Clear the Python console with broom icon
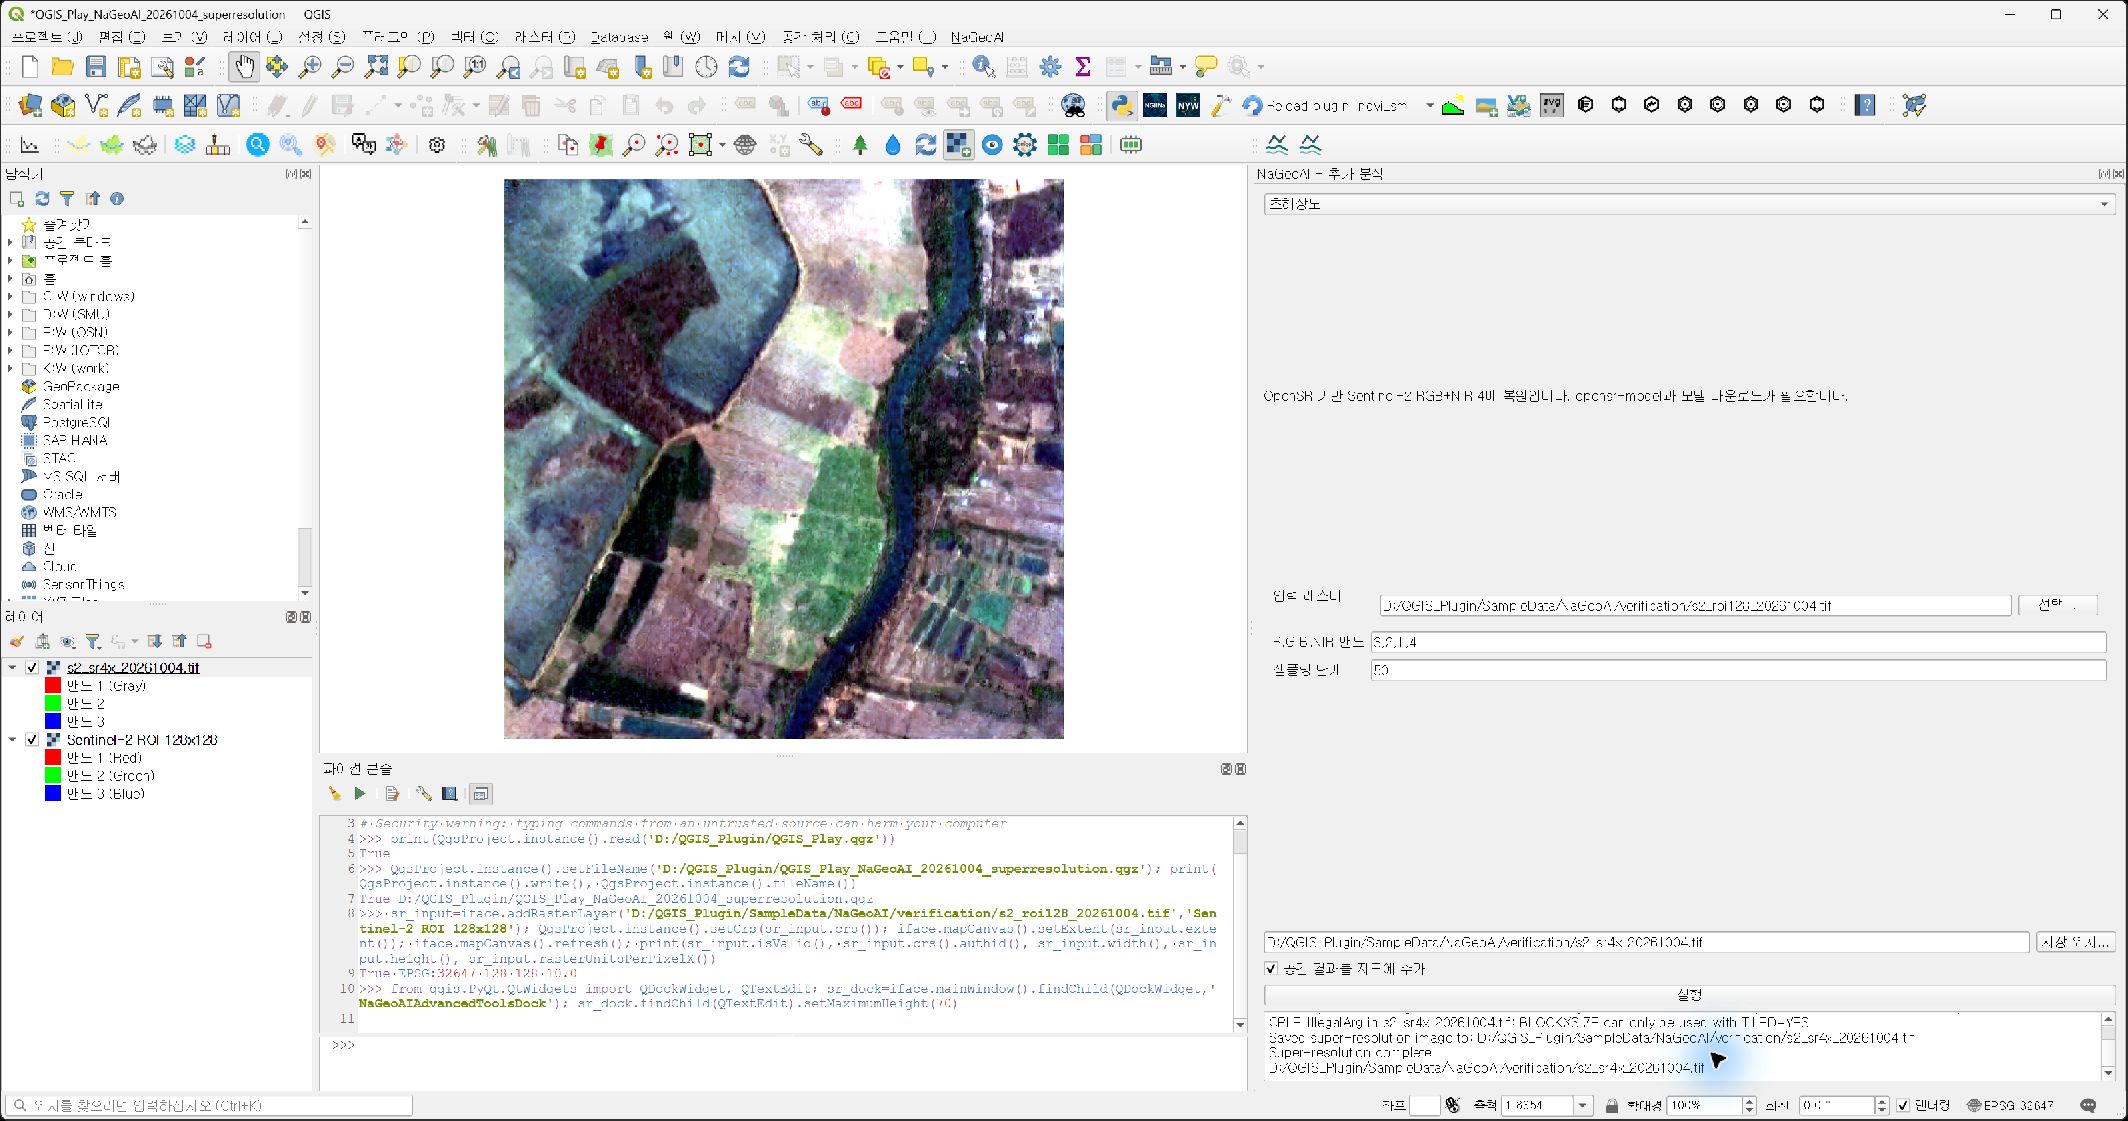Screen dimensions: 2128x1121 [x=334, y=794]
